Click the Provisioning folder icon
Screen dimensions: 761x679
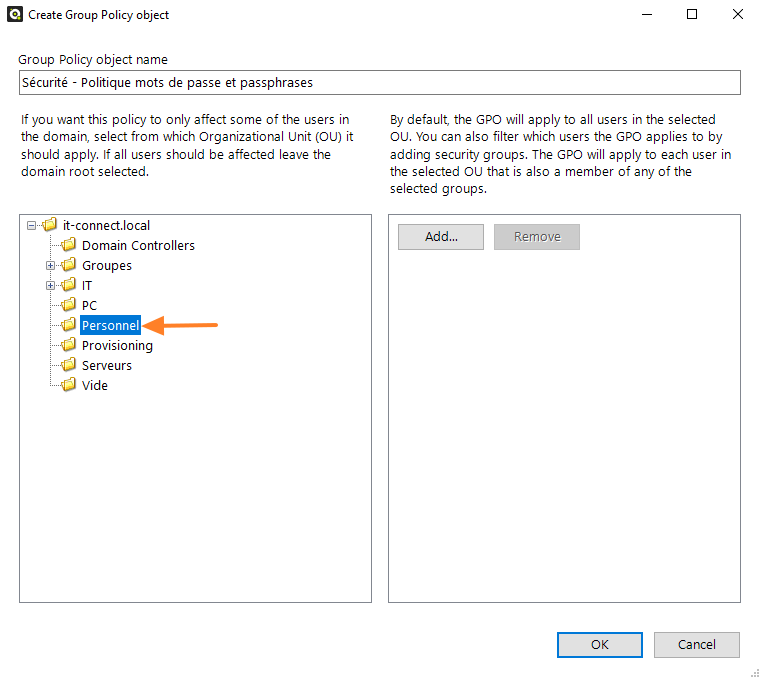[69, 345]
